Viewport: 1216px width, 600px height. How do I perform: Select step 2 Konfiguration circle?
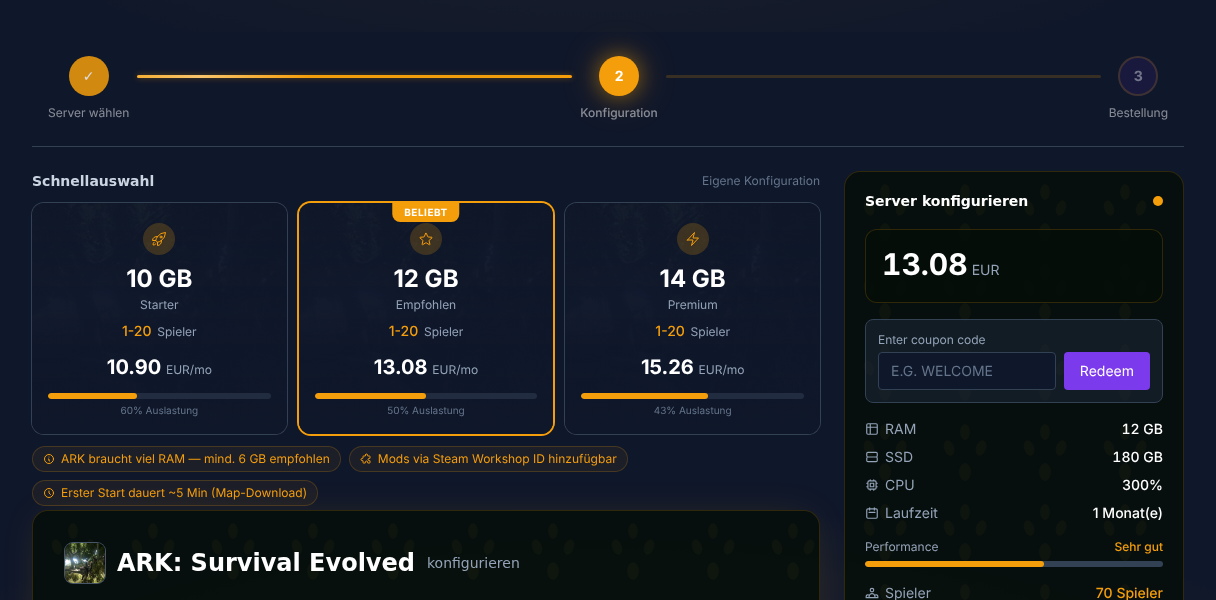click(619, 76)
